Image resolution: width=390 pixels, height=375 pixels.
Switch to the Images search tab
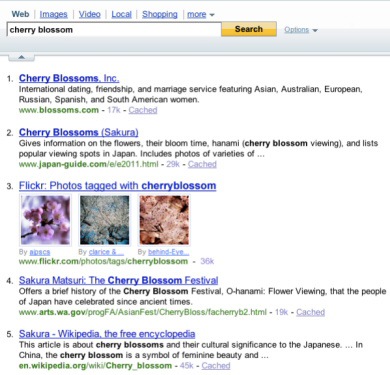tap(53, 14)
